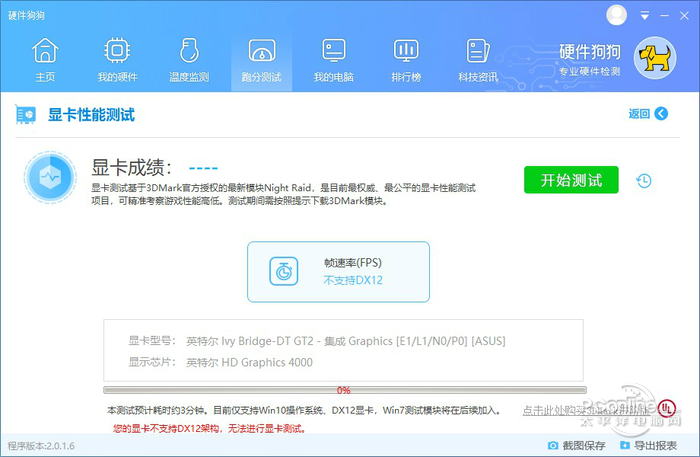Minimize the 硬件狗狗 window
This screenshot has height=457, width=700.
tap(665, 16)
